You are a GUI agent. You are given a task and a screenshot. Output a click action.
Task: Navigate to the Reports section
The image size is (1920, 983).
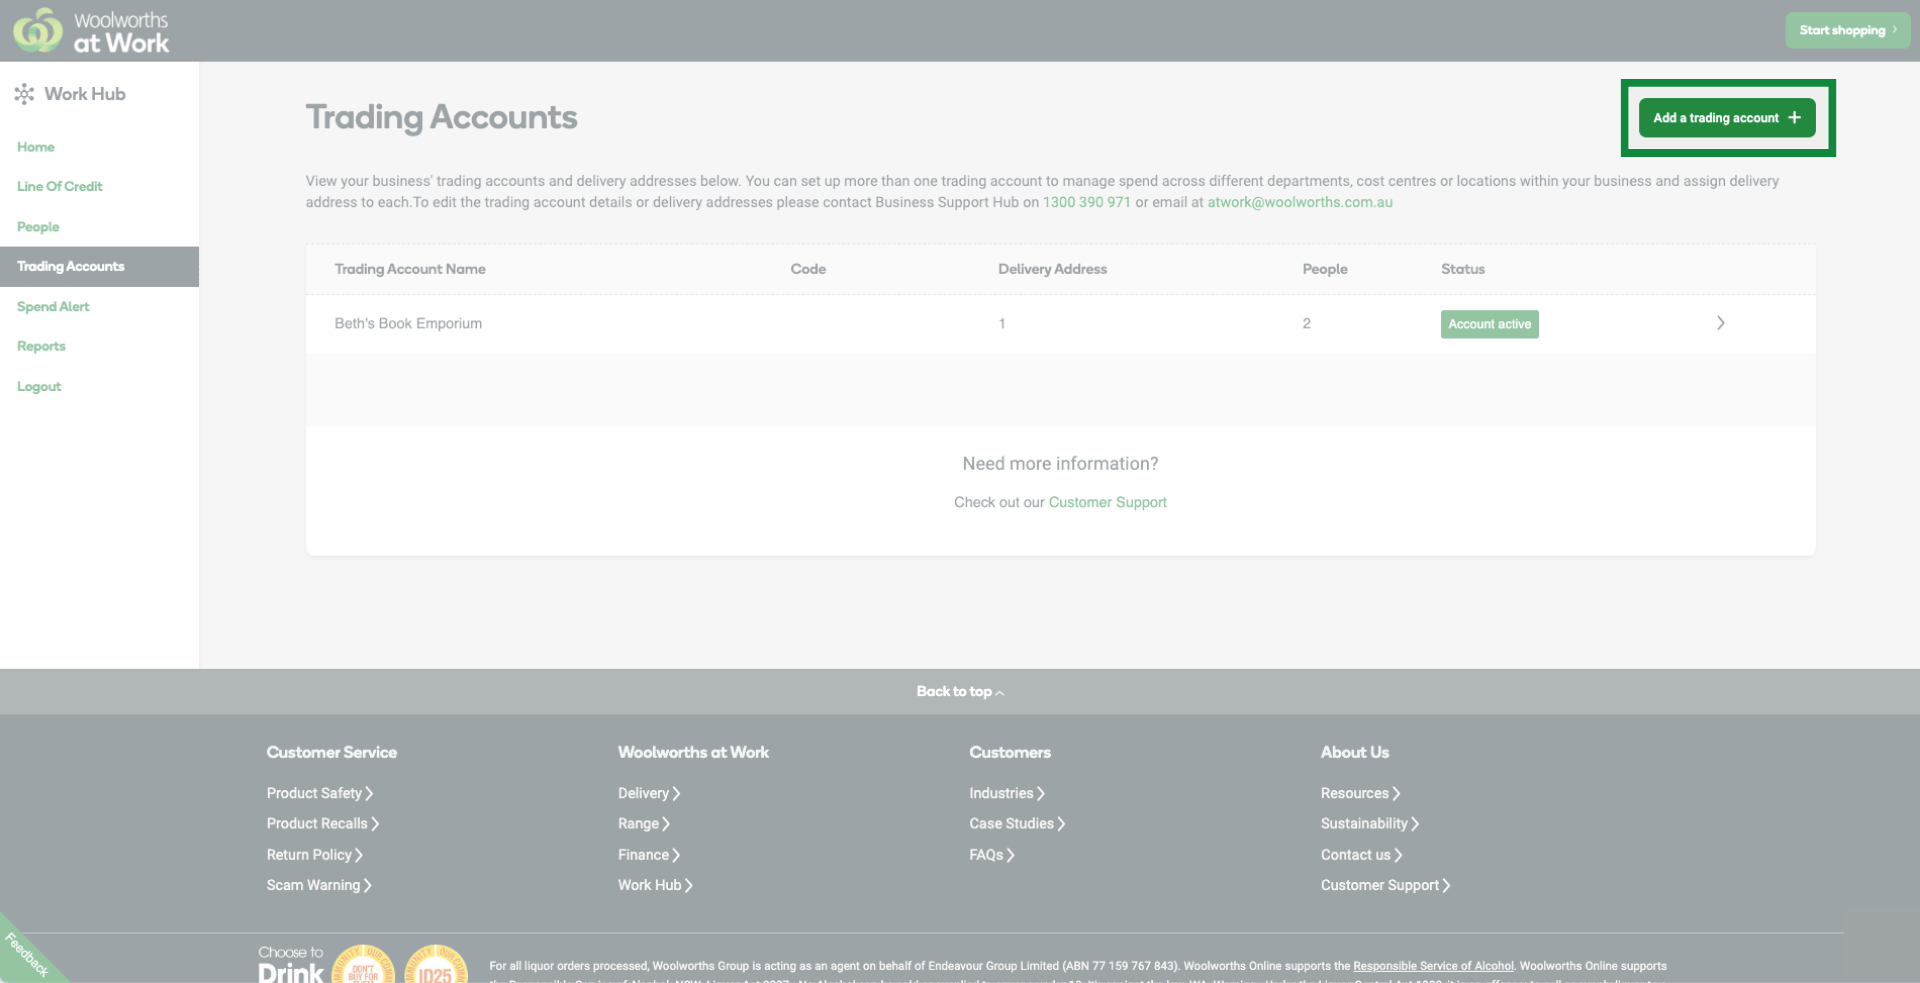click(41, 346)
